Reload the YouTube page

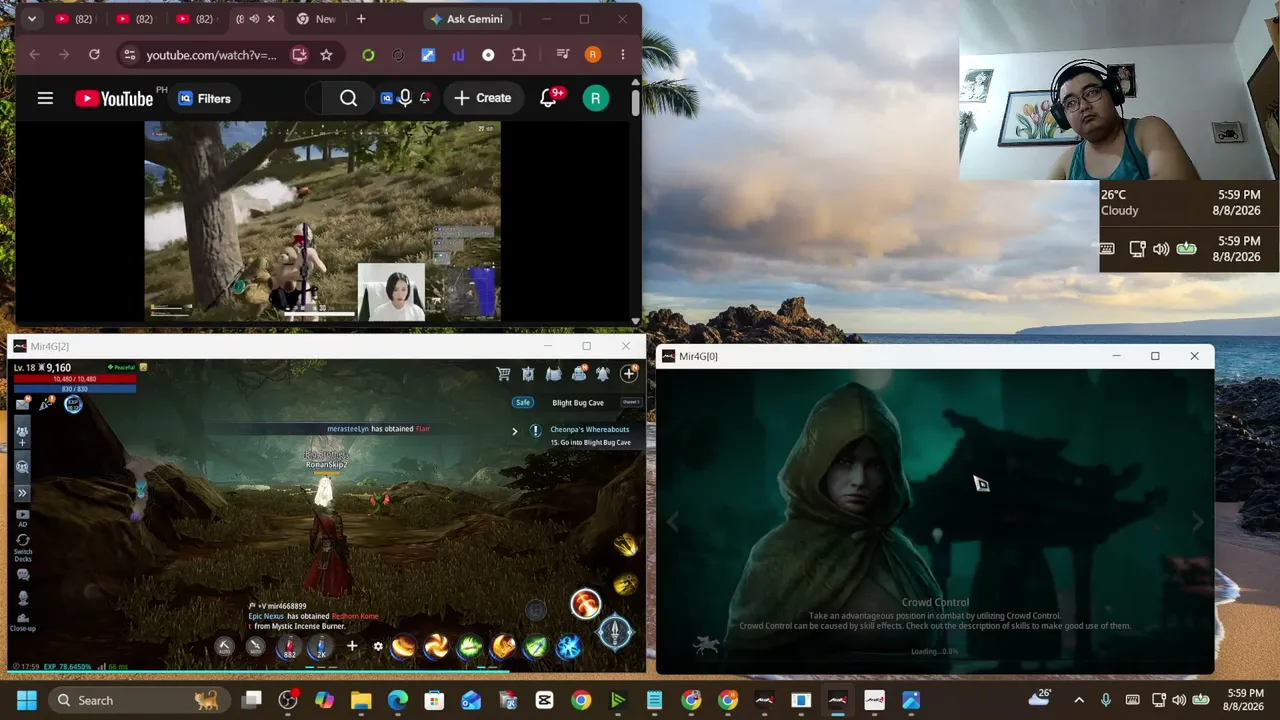[94, 55]
